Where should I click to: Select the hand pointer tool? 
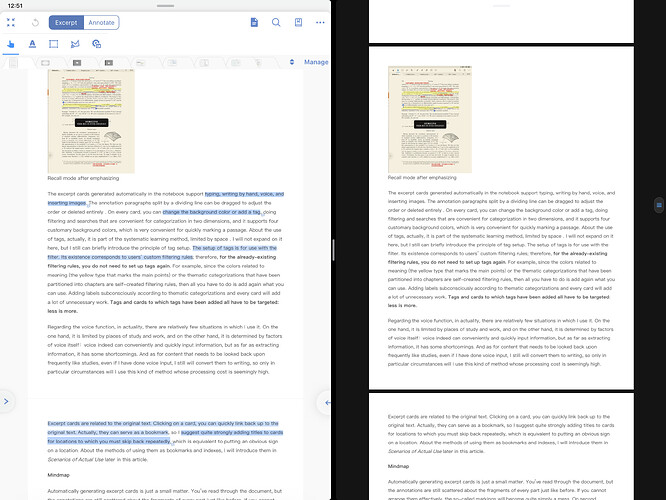11,44
